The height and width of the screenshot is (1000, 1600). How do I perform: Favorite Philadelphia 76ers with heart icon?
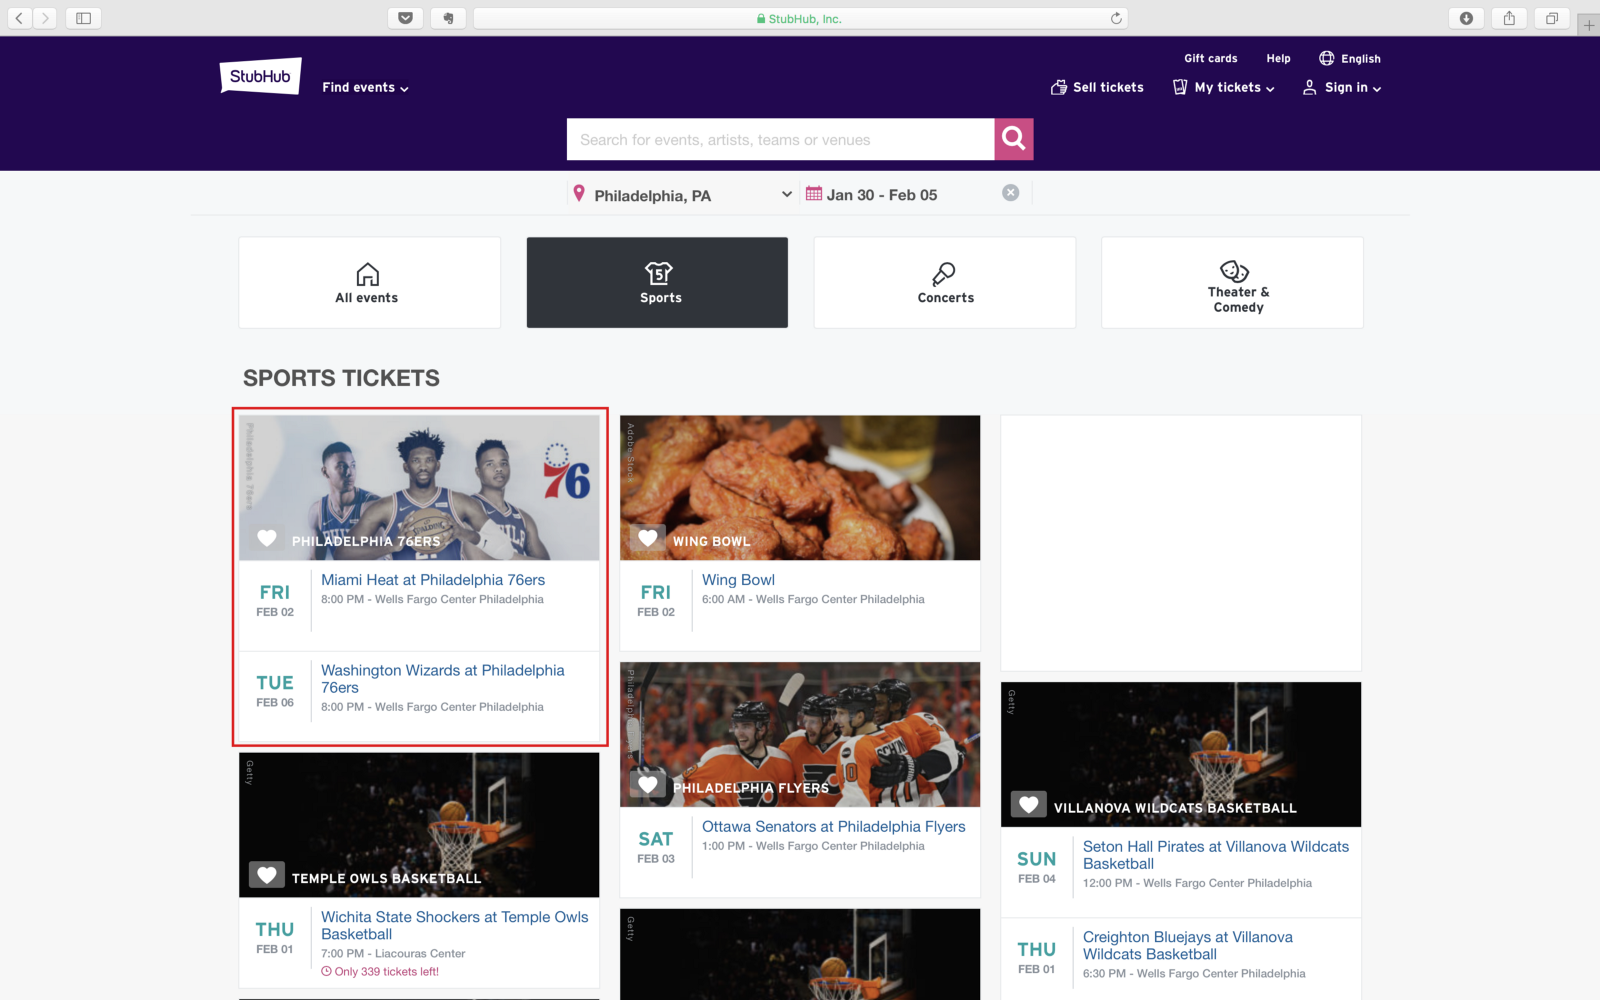tap(267, 538)
